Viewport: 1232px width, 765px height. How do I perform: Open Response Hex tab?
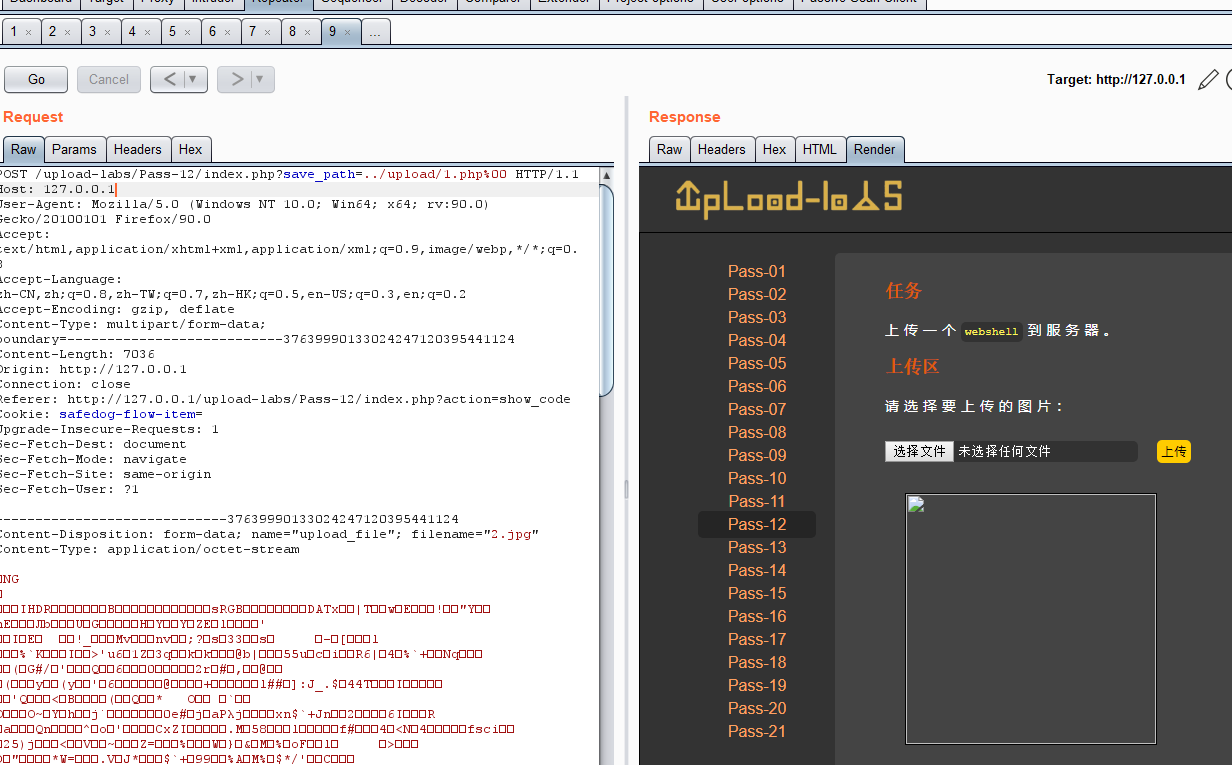coord(774,149)
